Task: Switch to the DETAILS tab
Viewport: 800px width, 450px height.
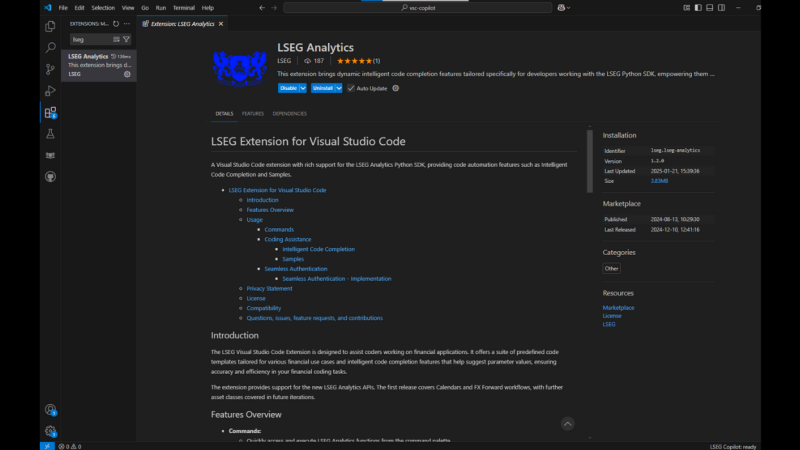Action: tap(224, 114)
